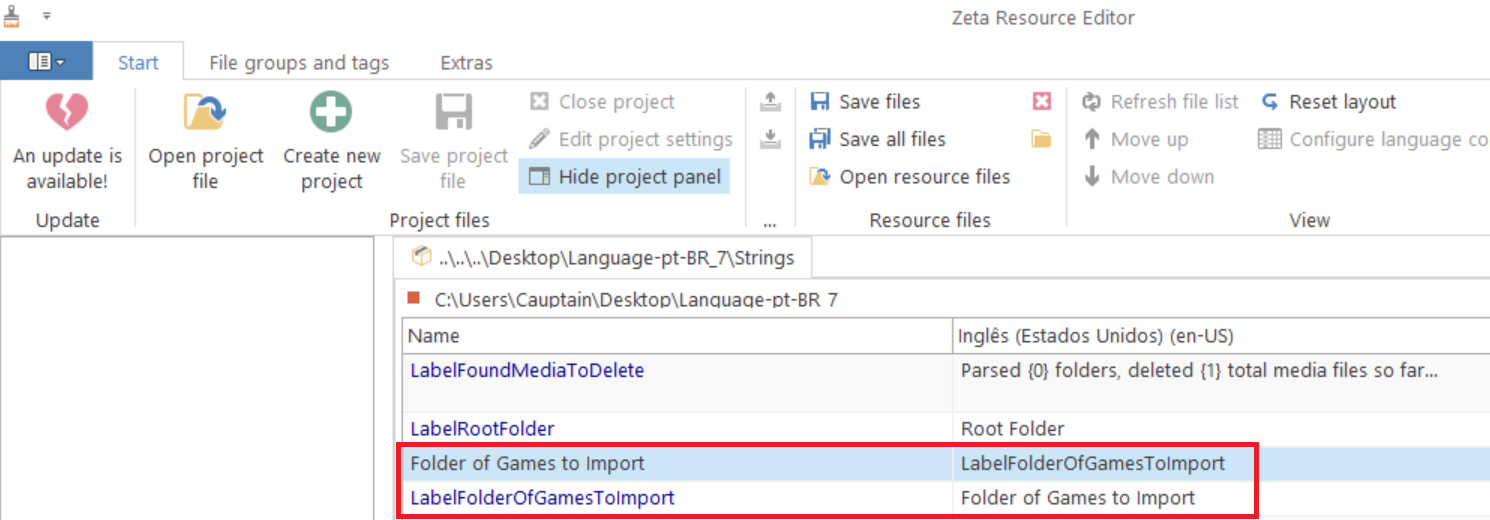Viewport: 1490px width, 520px height.
Task: Click the paintbrush icon in title bar
Action: click(12, 15)
